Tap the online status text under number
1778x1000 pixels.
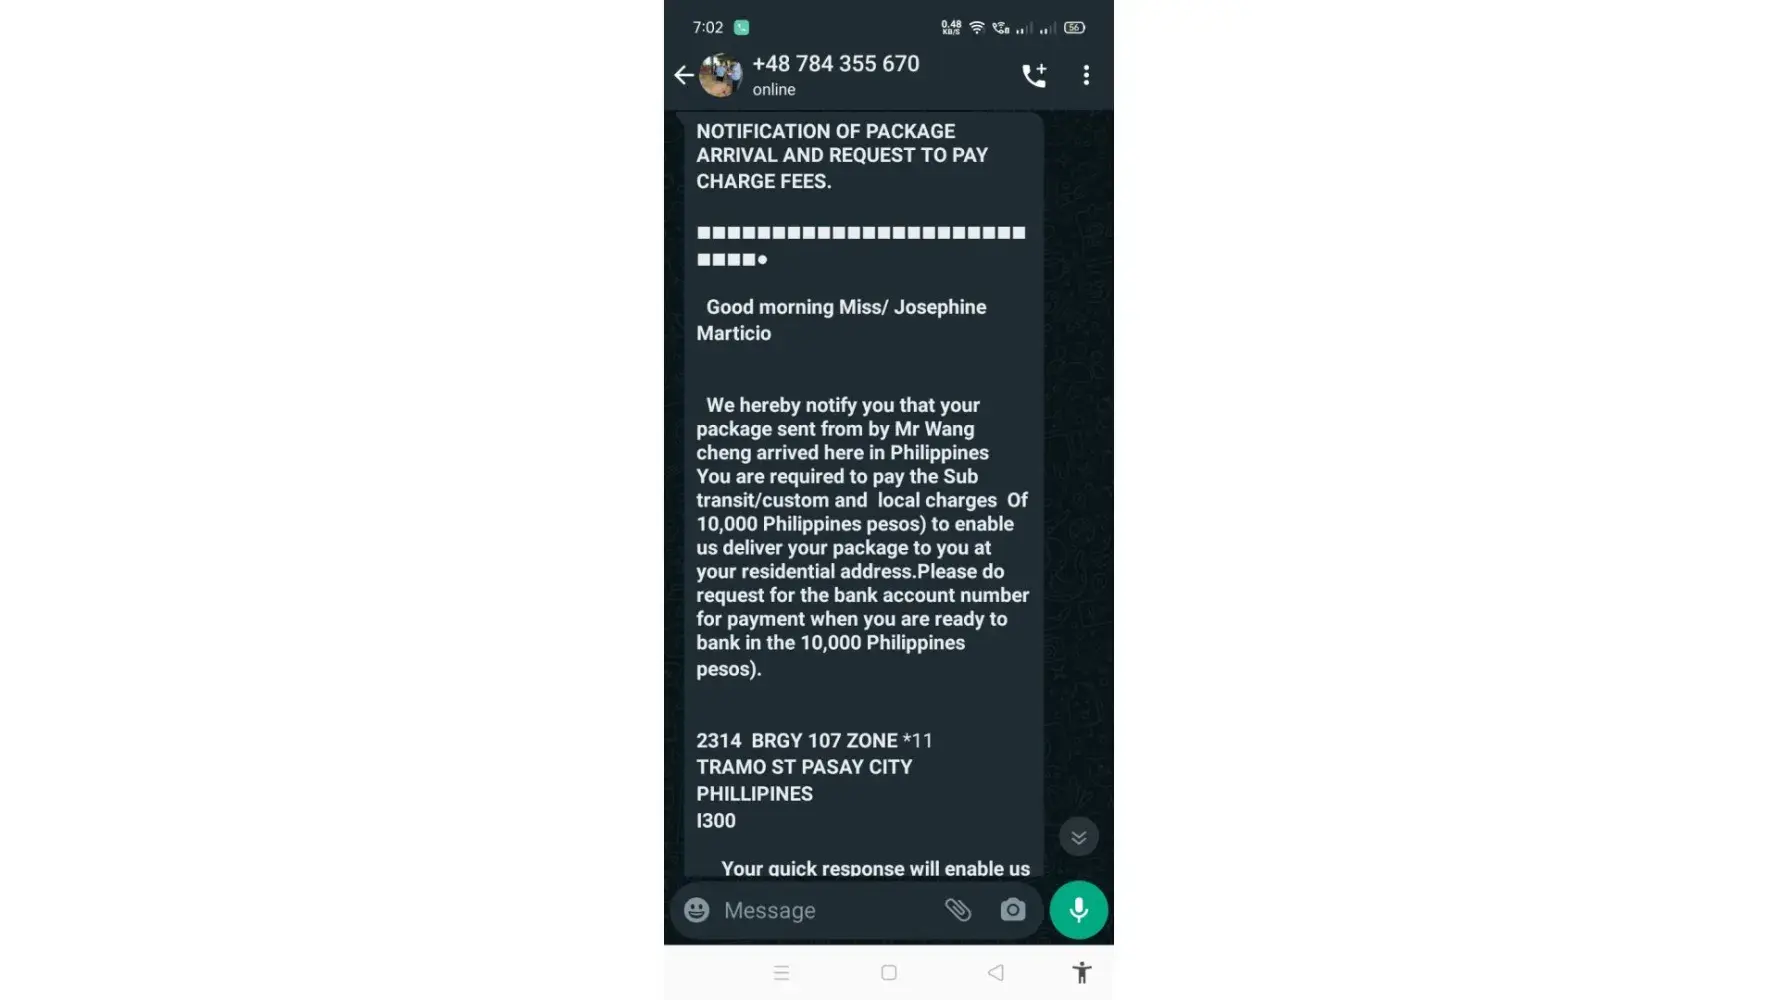[x=774, y=90]
